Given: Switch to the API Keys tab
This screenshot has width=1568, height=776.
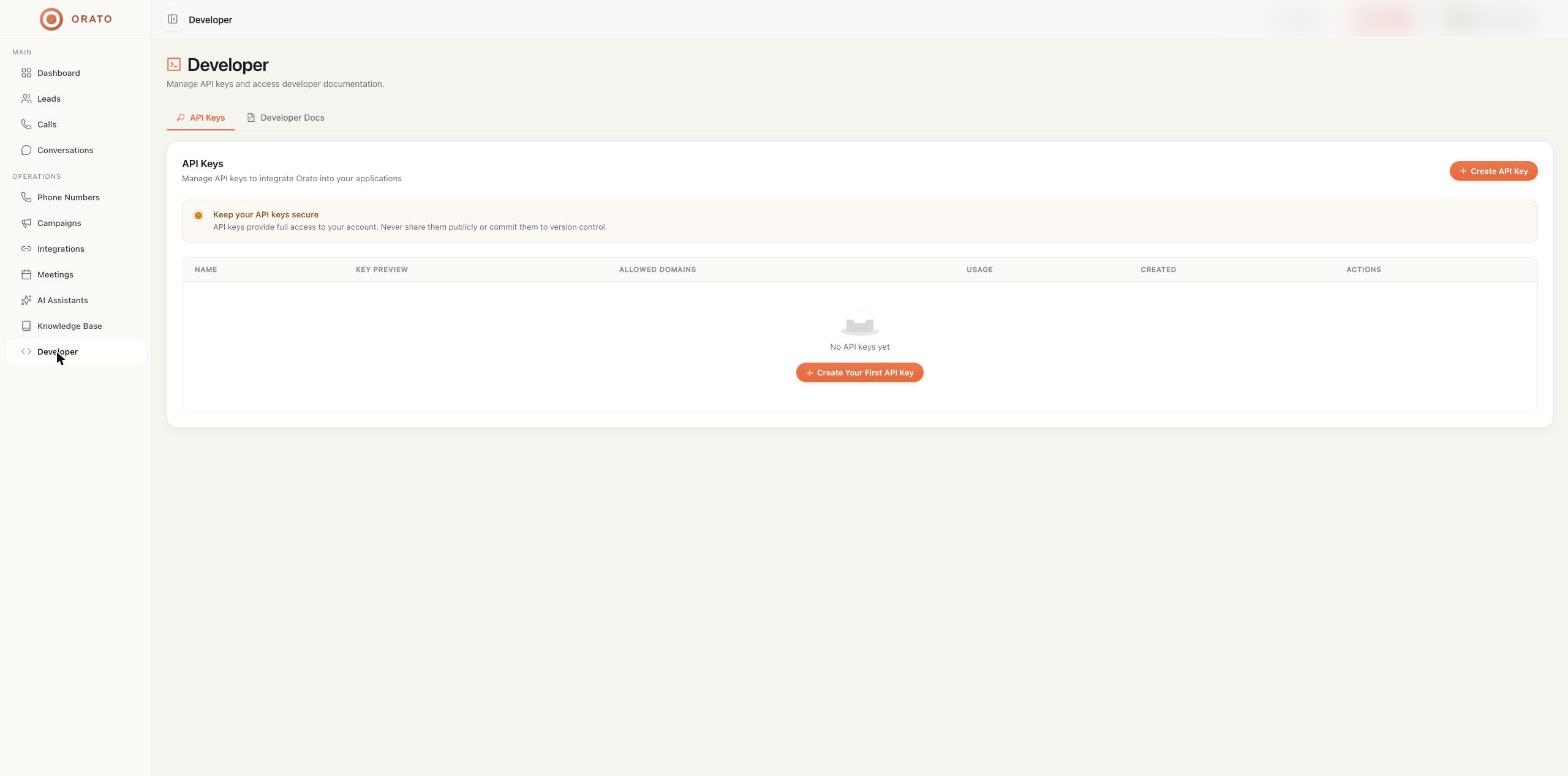Looking at the screenshot, I should point(200,118).
